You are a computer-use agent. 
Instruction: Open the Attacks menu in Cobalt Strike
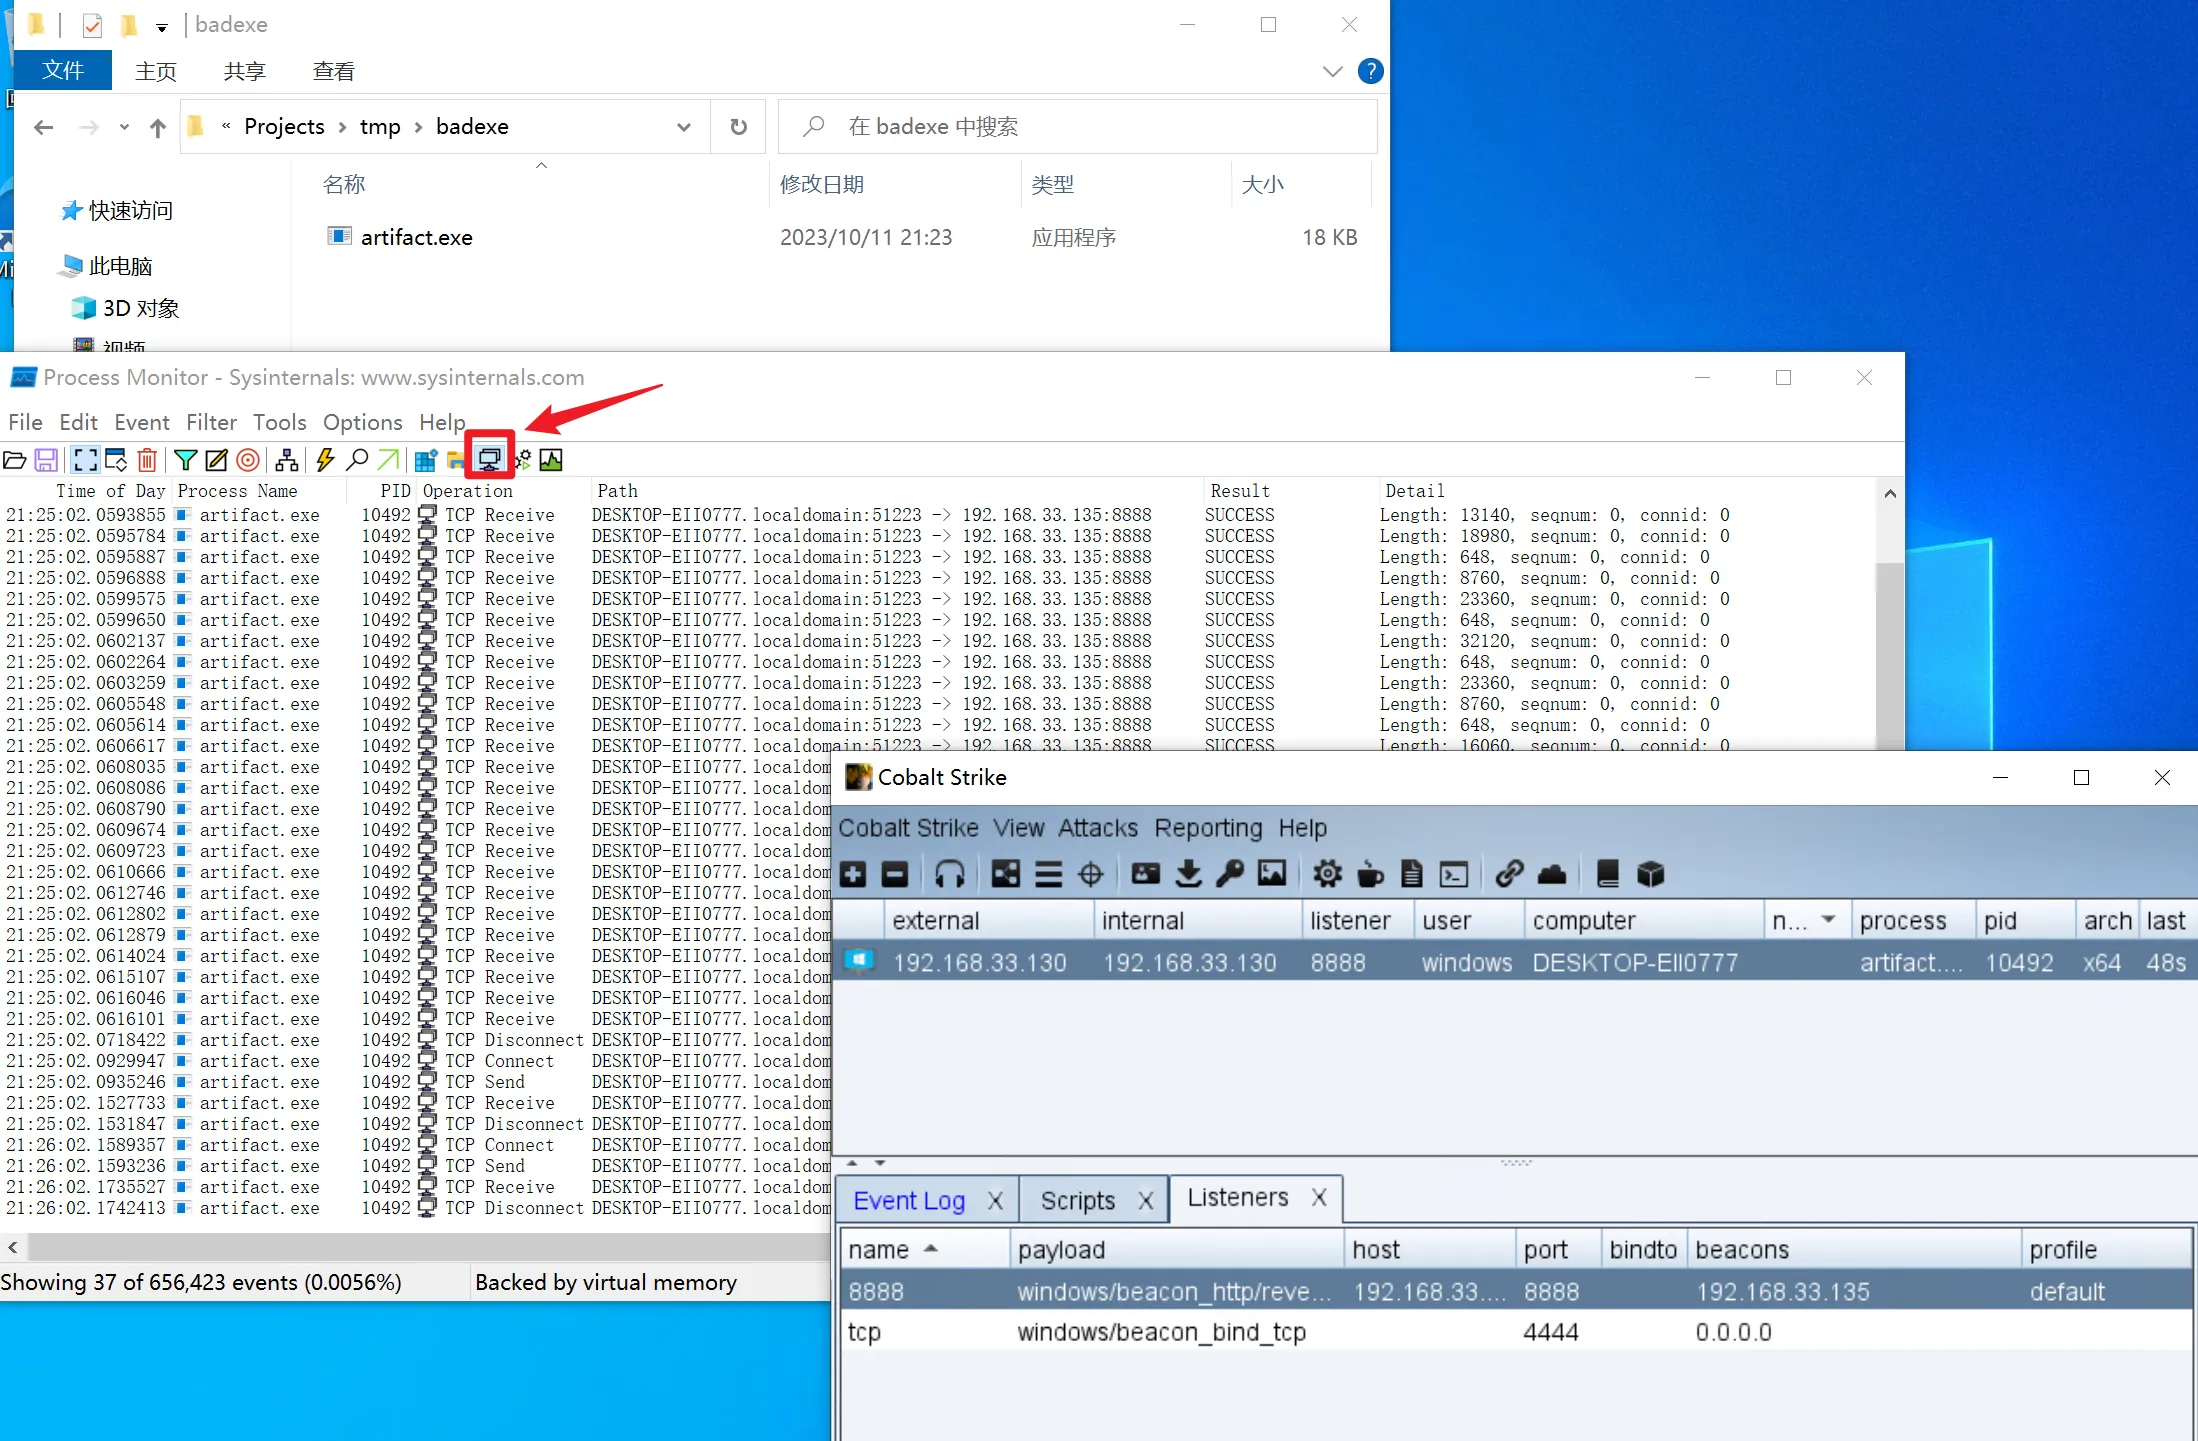[x=1097, y=828]
